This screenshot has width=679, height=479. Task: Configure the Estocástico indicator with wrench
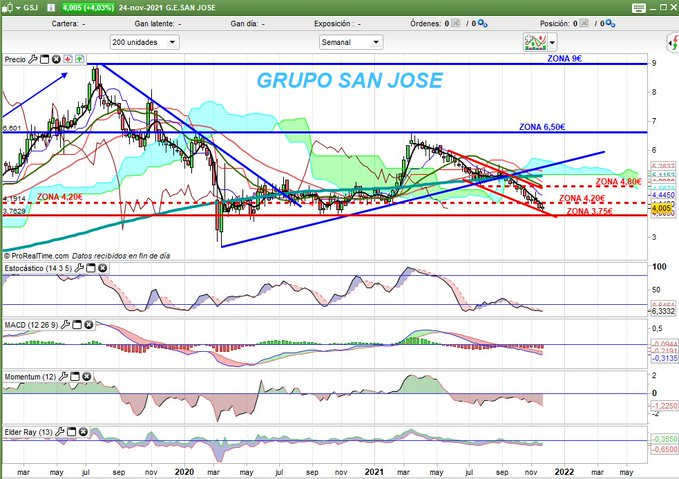point(79,268)
